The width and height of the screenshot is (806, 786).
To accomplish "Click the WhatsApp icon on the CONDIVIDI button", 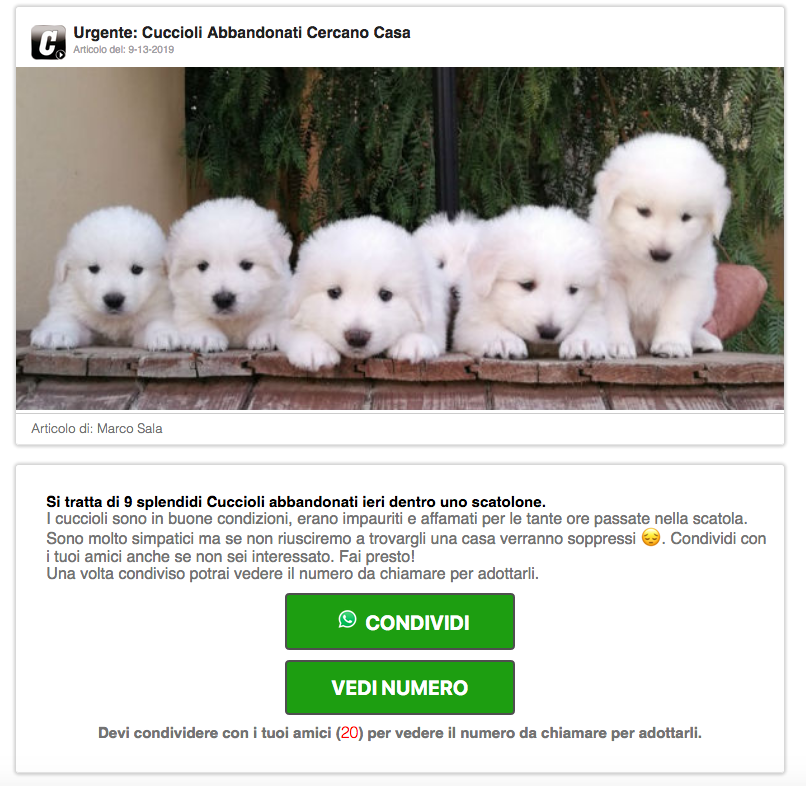I will 347,619.
